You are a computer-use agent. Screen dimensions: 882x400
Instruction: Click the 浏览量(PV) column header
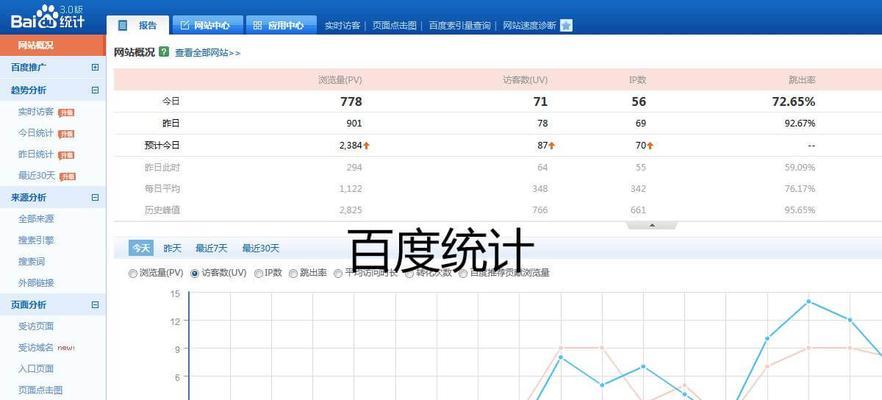(x=340, y=80)
